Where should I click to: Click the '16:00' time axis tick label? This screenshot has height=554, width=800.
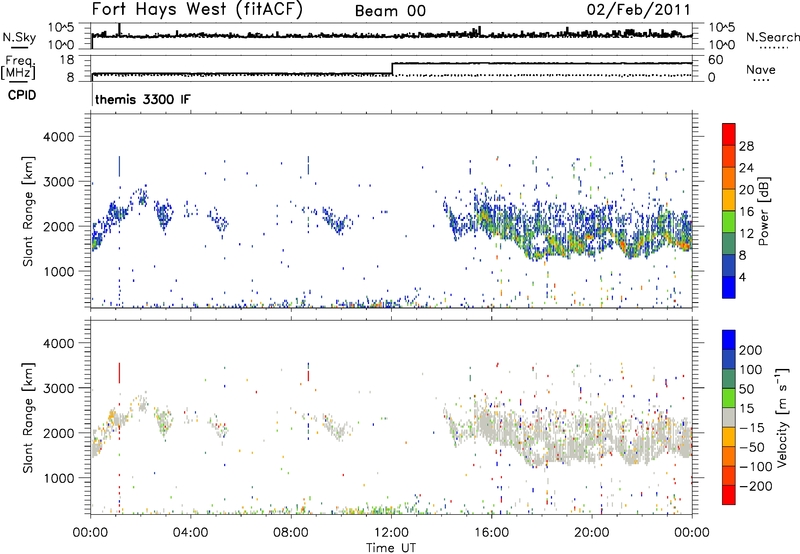[491, 532]
